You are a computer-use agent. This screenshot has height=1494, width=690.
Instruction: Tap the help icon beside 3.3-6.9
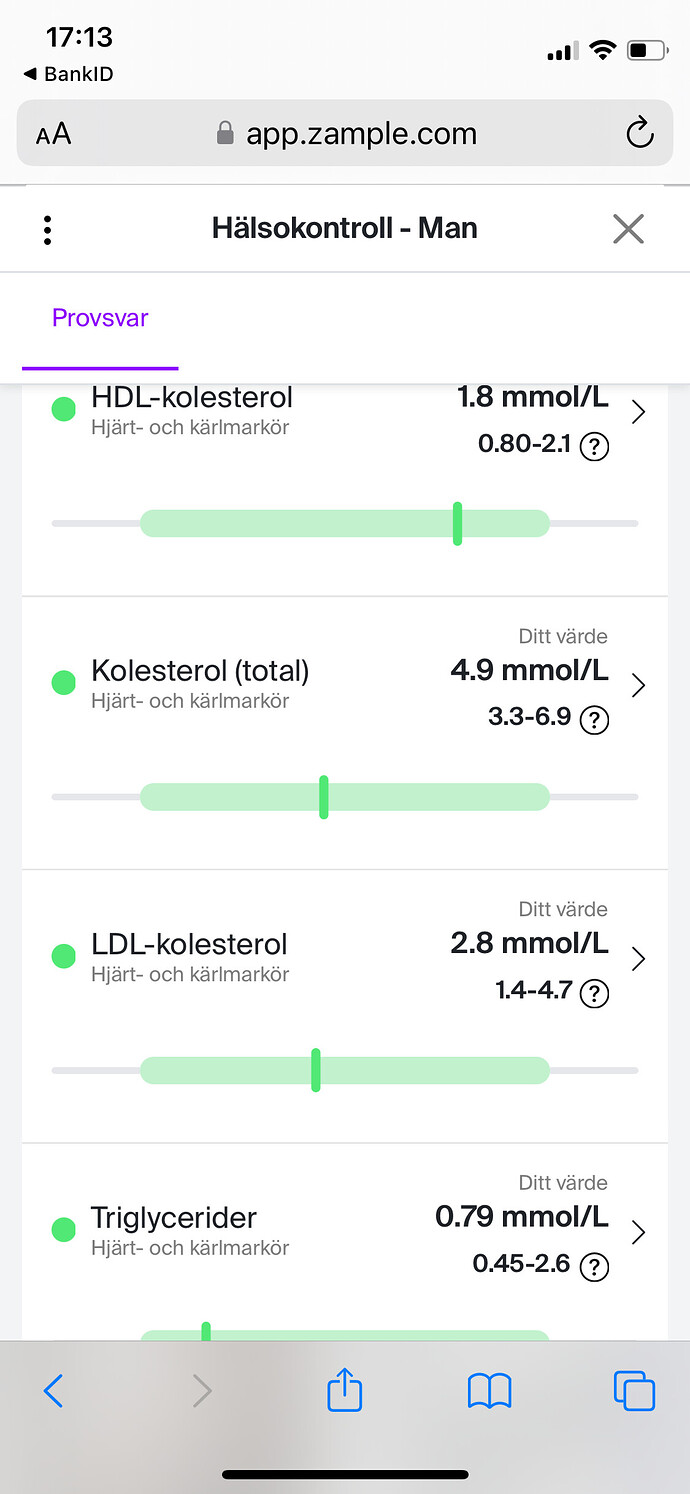[x=594, y=720]
